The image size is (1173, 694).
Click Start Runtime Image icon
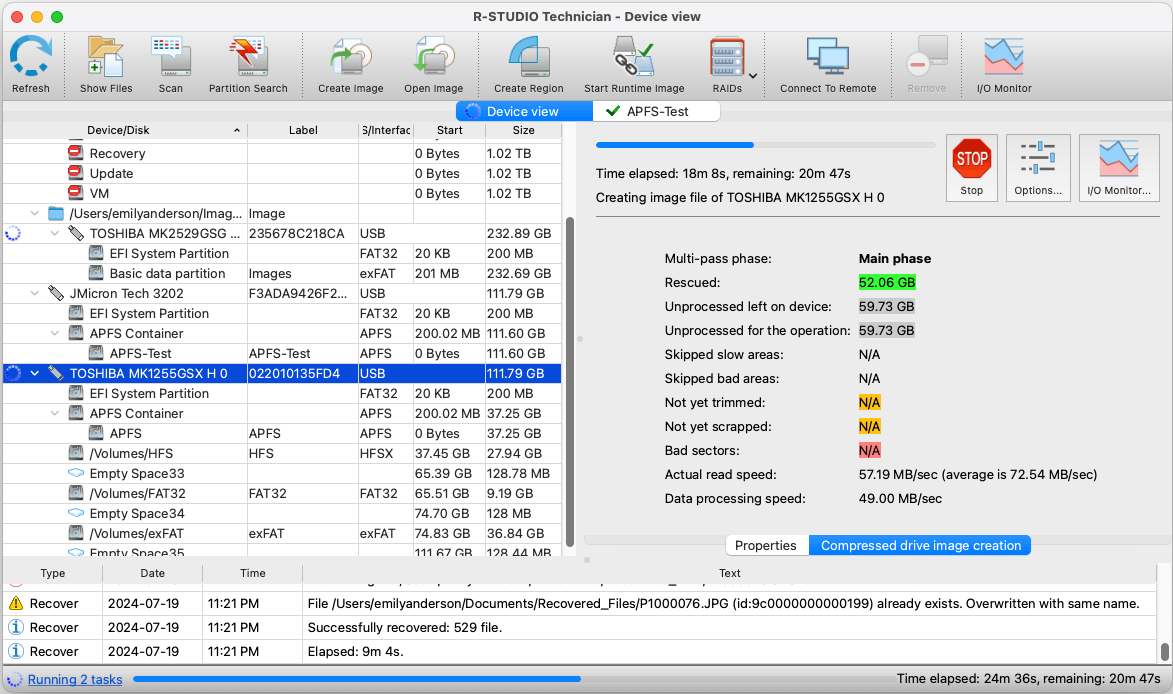[x=634, y=65]
